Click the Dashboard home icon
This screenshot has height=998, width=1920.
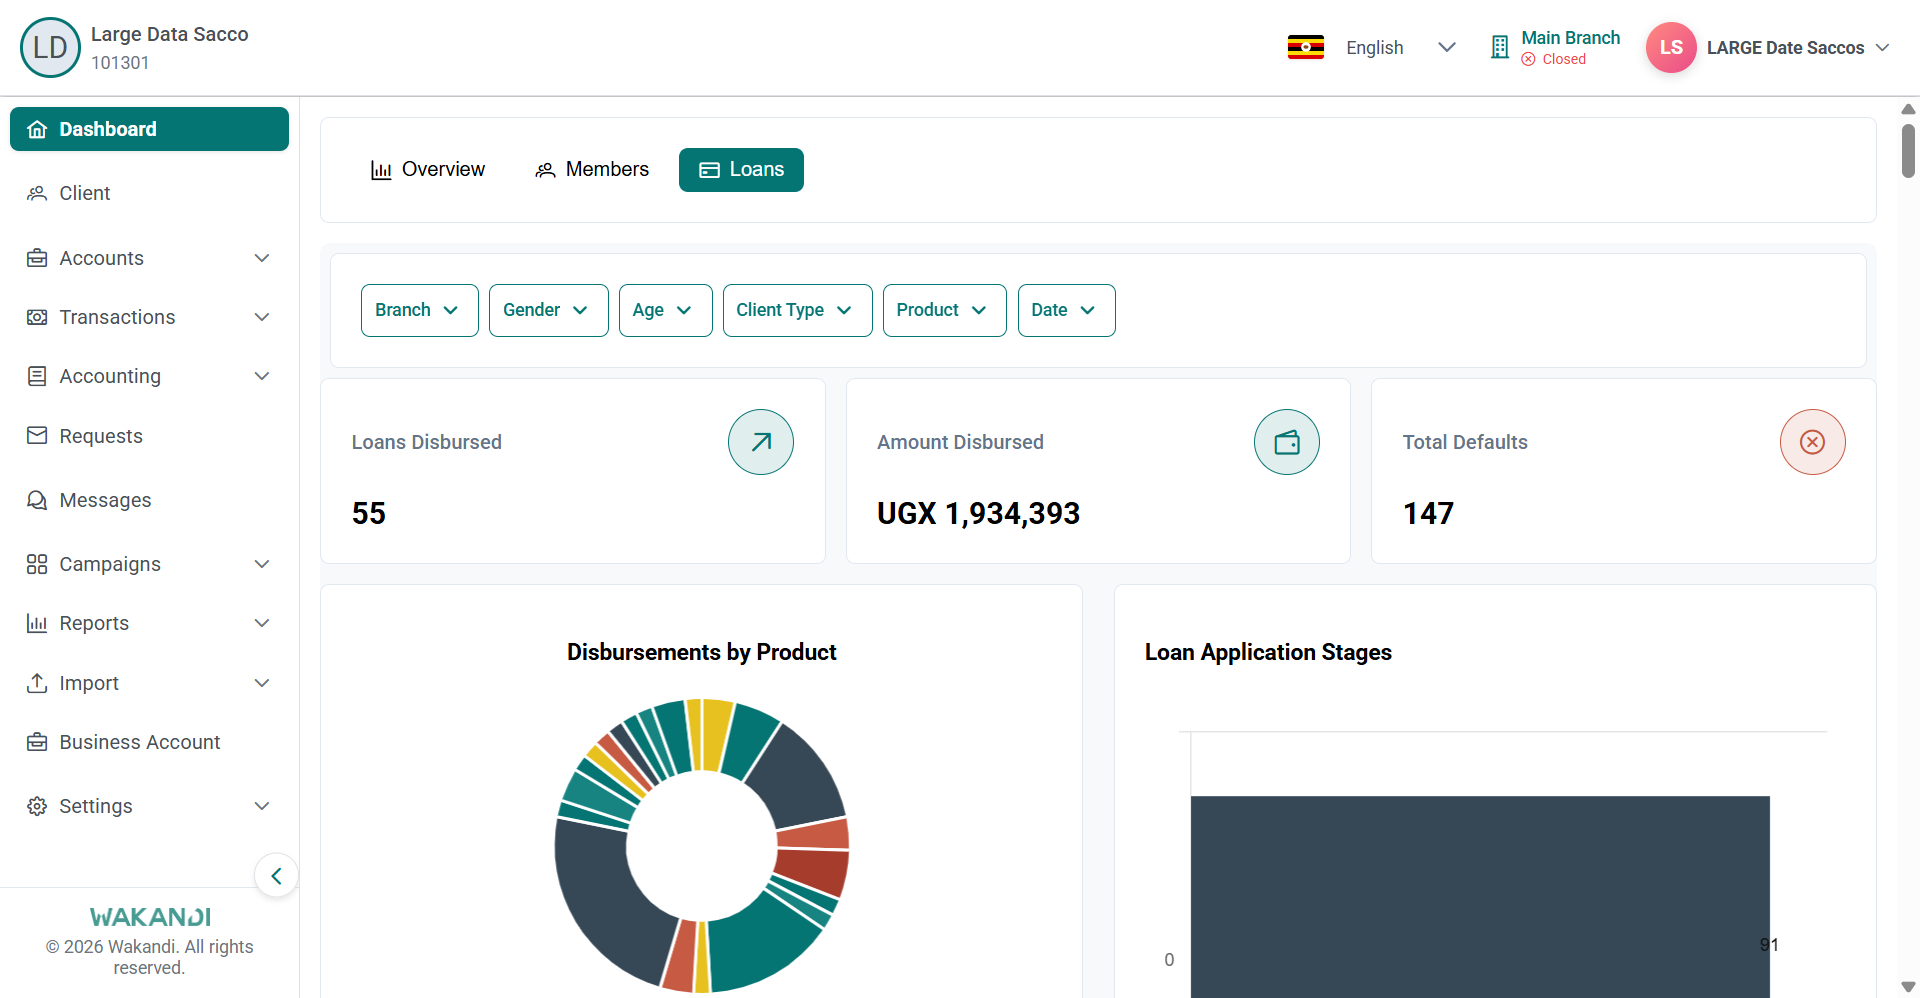pyautogui.click(x=37, y=129)
